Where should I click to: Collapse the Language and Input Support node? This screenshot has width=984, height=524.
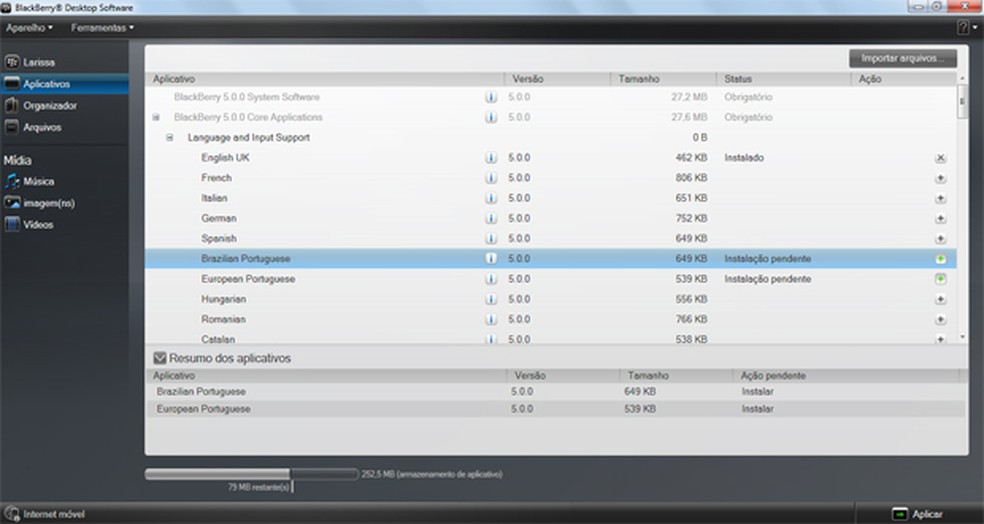[x=169, y=137]
